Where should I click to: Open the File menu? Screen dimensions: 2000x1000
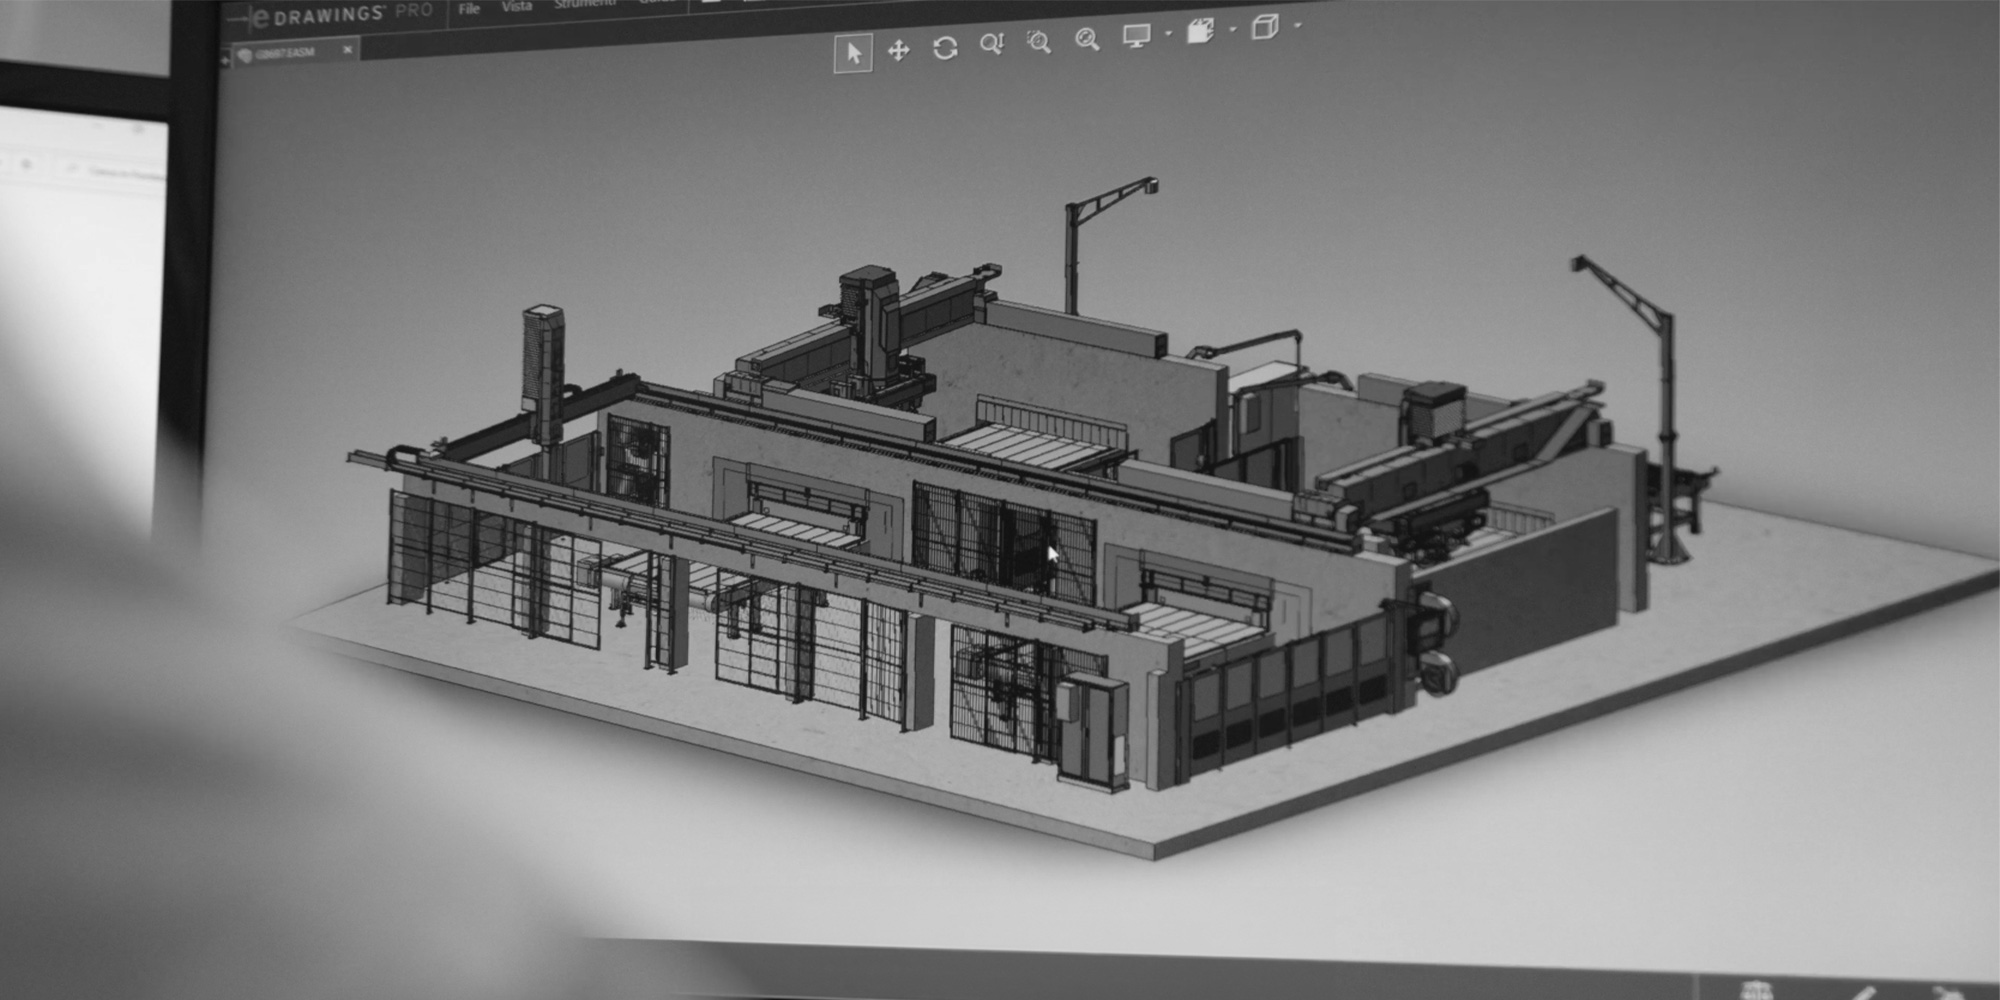[x=469, y=9]
